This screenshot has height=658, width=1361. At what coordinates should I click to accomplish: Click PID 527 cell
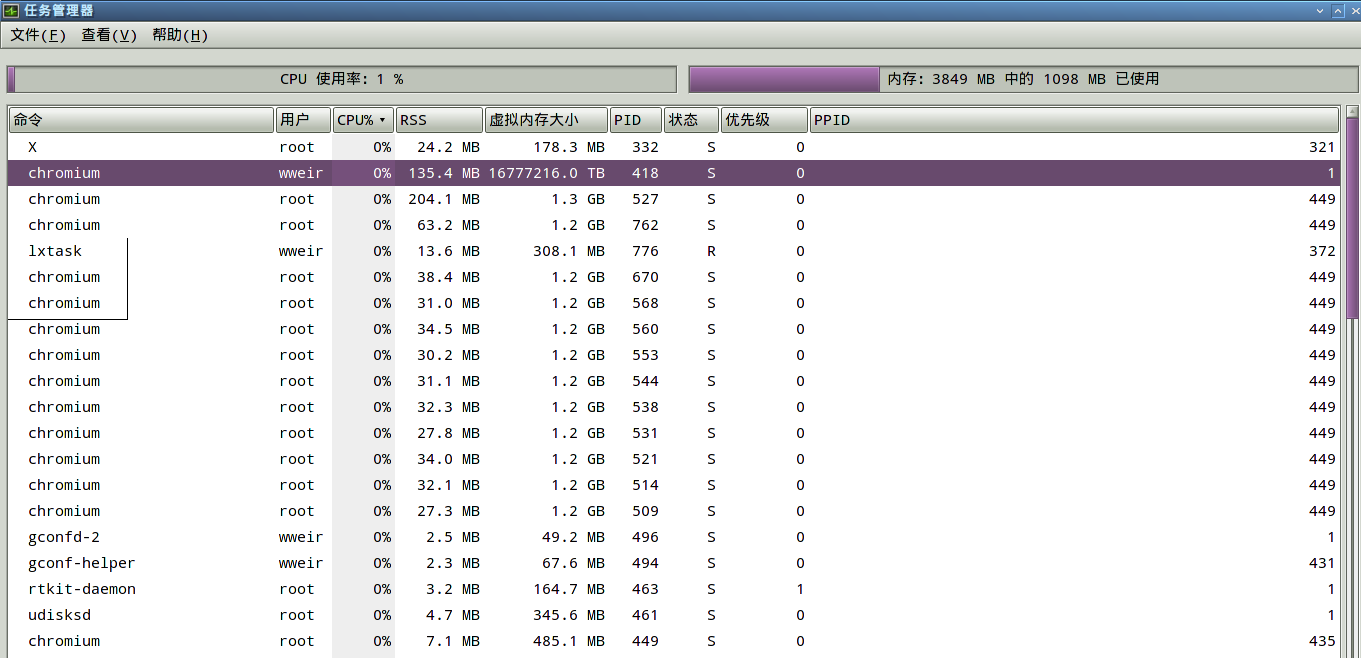pyautogui.click(x=645, y=199)
